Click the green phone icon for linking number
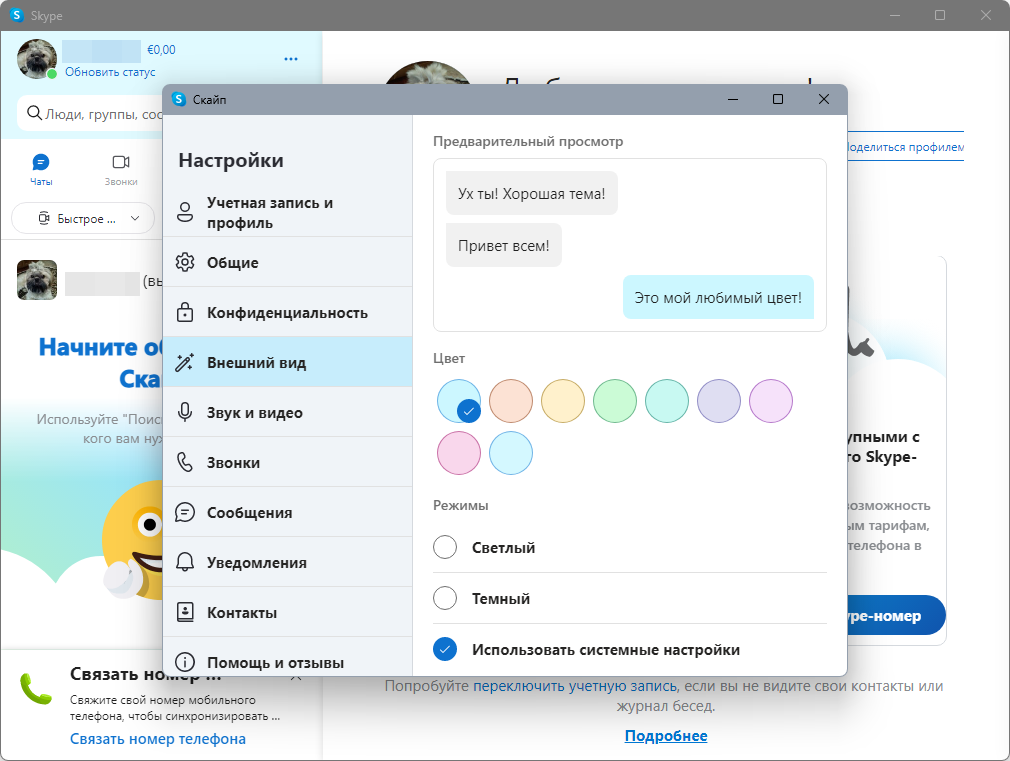Screen dimensions: 1010x761 tap(35, 689)
